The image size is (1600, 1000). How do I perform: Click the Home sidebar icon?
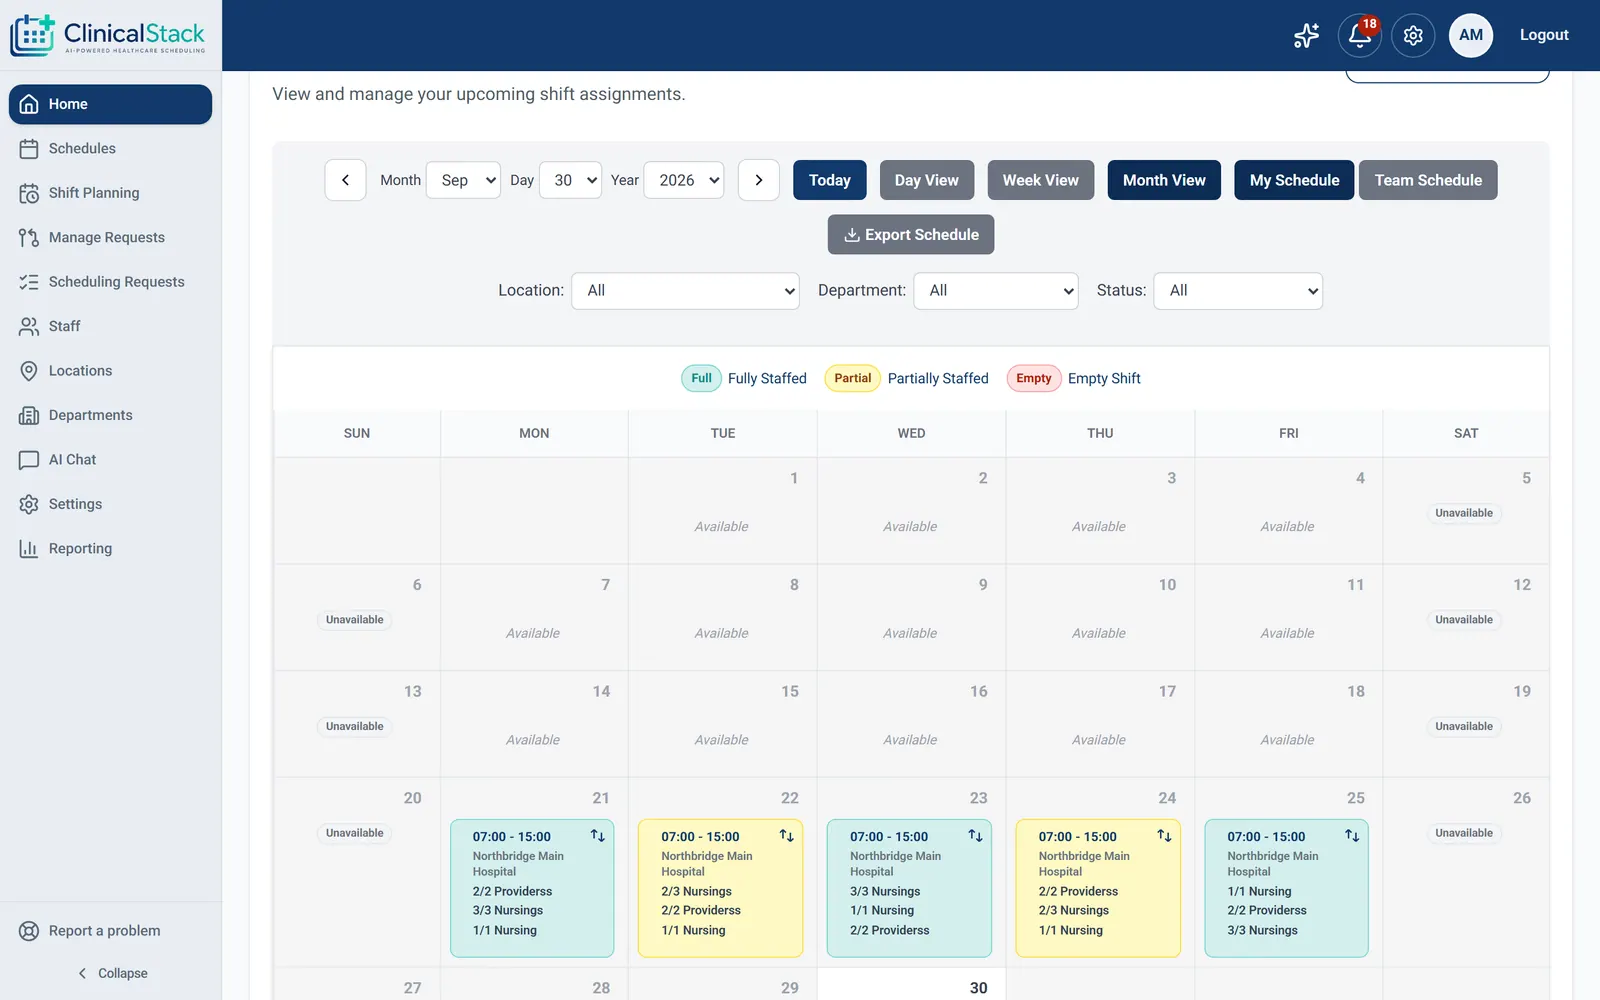pyautogui.click(x=29, y=104)
